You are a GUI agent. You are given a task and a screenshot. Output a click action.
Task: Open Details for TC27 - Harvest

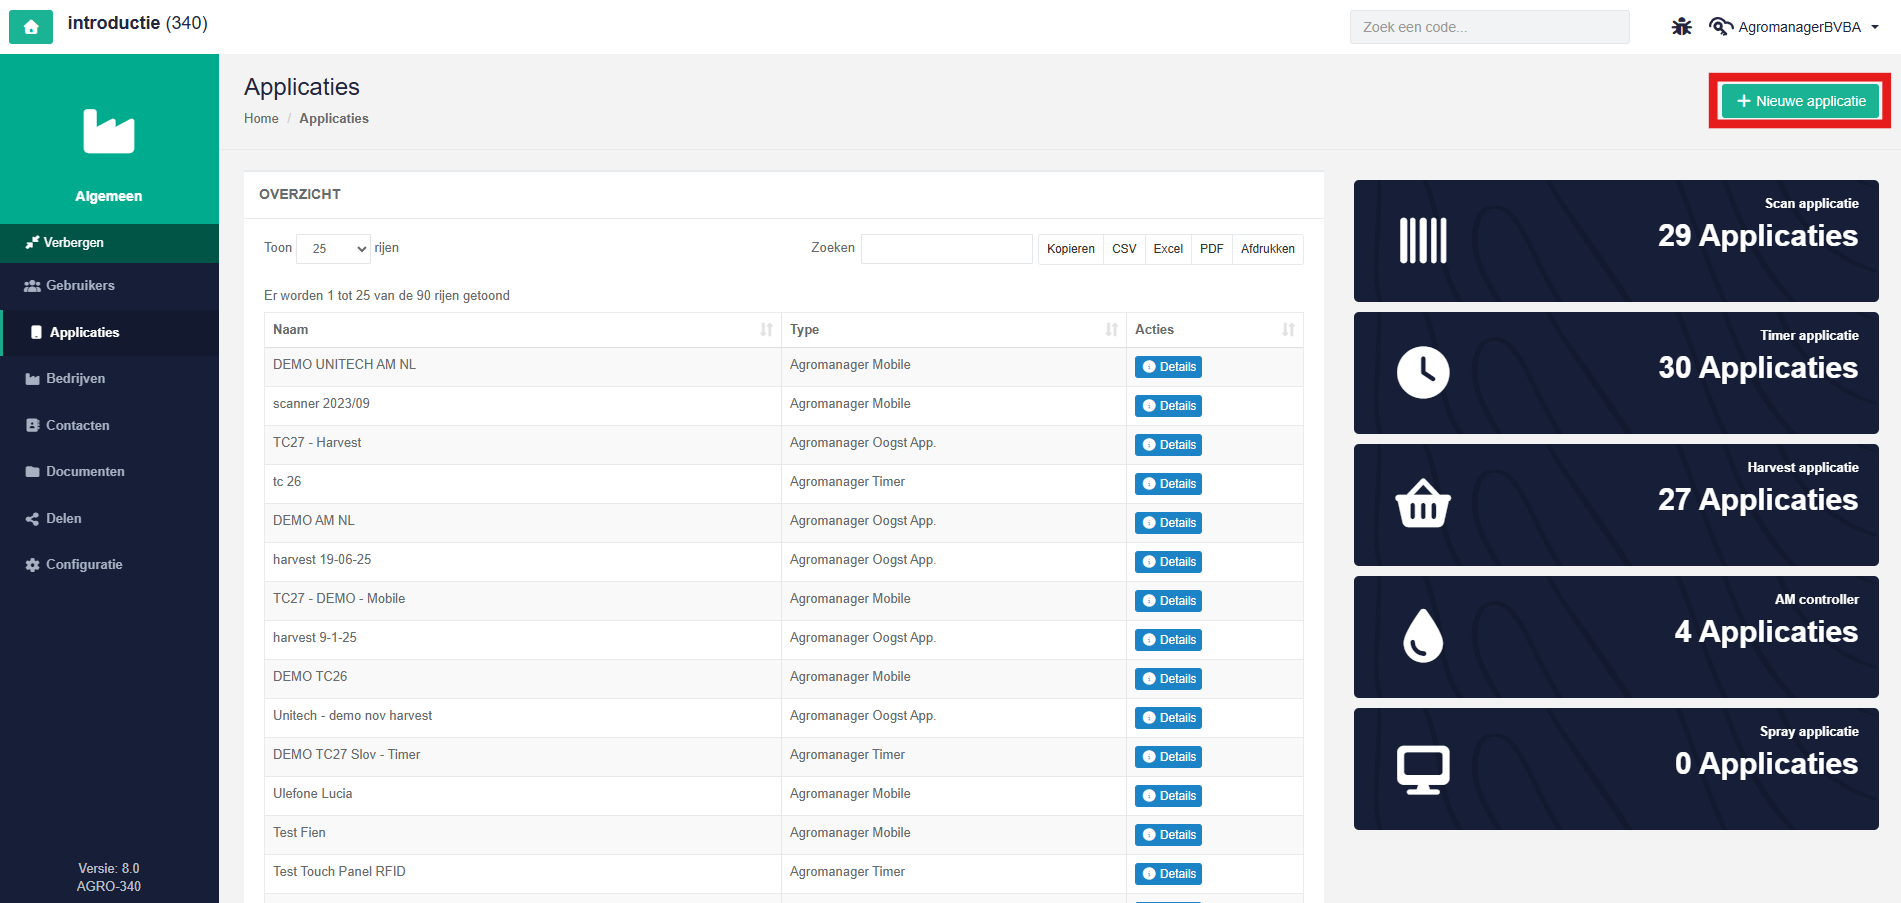click(x=1168, y=445)
